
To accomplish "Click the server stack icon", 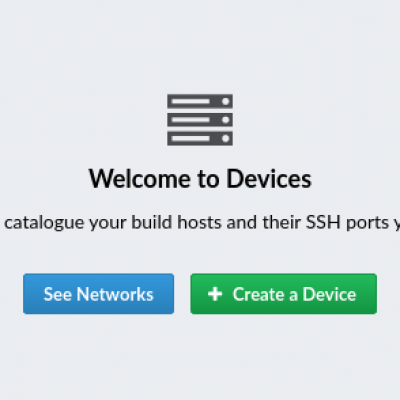I will [200, 120].
